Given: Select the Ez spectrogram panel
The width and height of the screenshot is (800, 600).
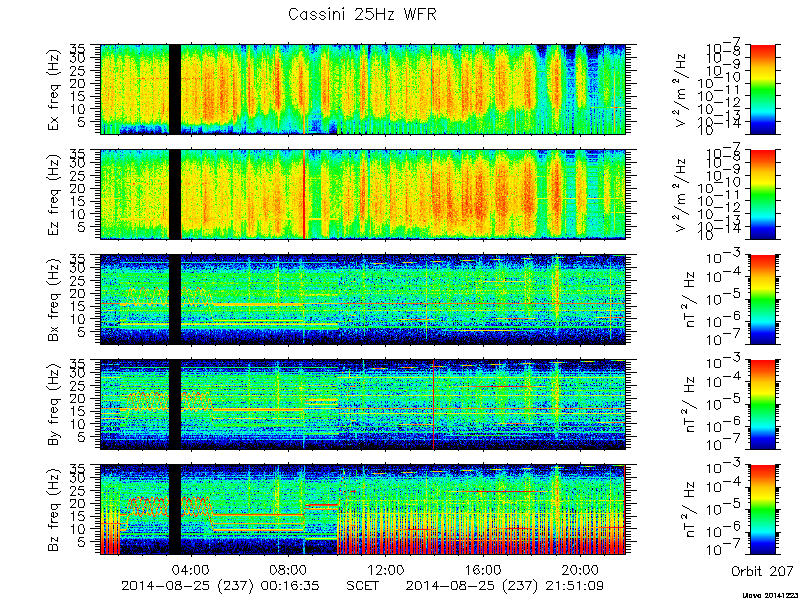Looking at the screenshot, I should point(363,194).
